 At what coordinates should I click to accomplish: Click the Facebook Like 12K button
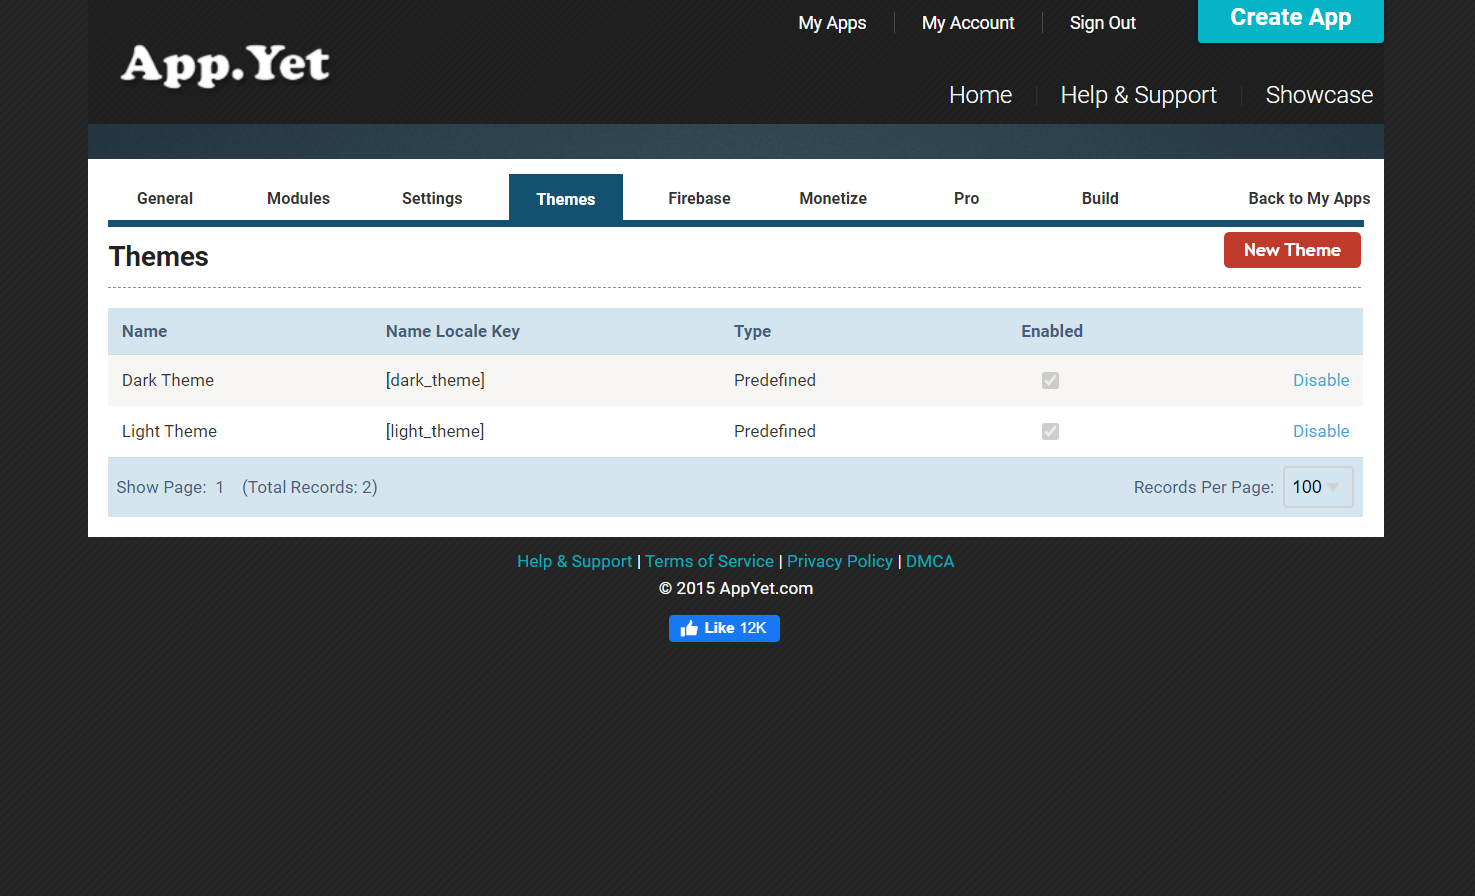(724, 628)
